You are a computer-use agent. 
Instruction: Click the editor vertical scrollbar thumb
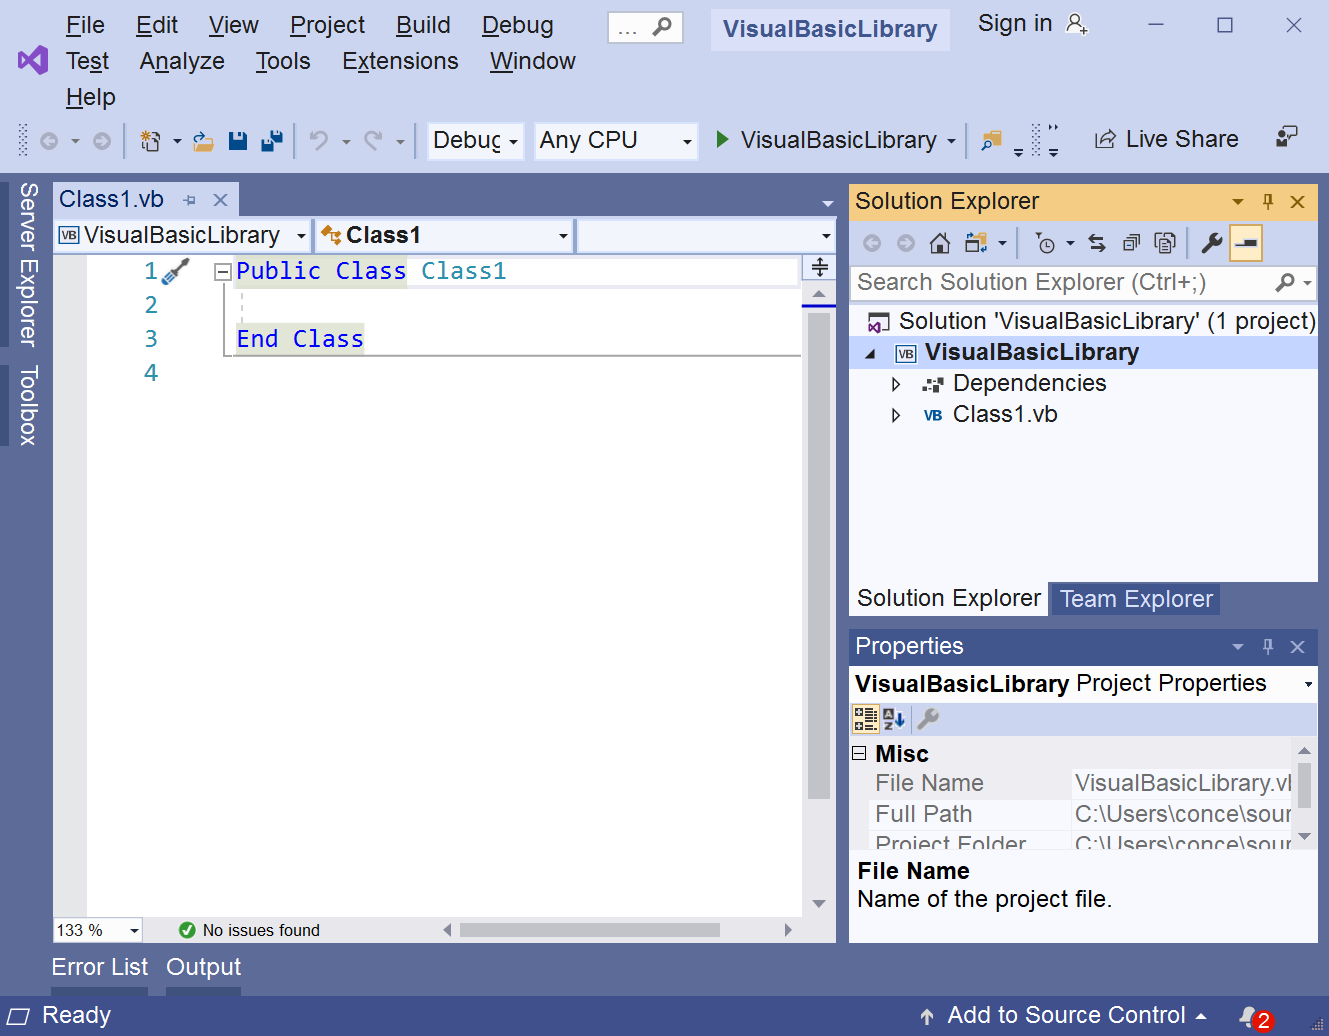coord(819,556)
